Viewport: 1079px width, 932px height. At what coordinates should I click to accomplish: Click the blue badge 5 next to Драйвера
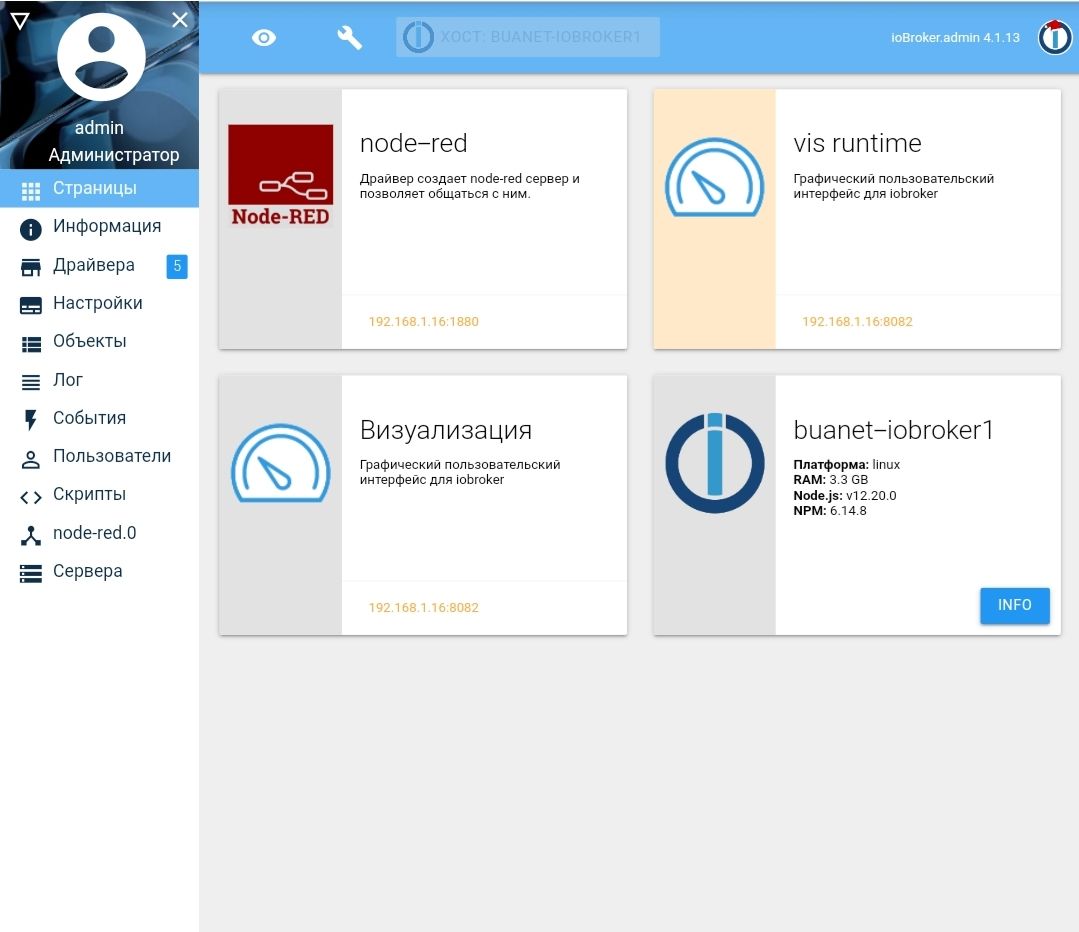coord(177,266)
